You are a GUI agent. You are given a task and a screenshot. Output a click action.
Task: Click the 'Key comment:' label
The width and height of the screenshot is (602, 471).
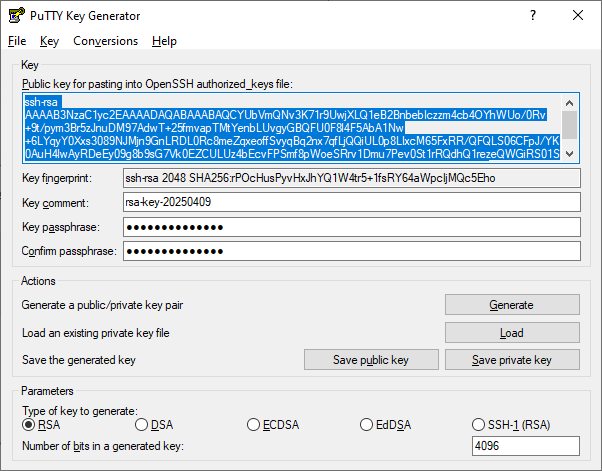click(x=55, y=203)
